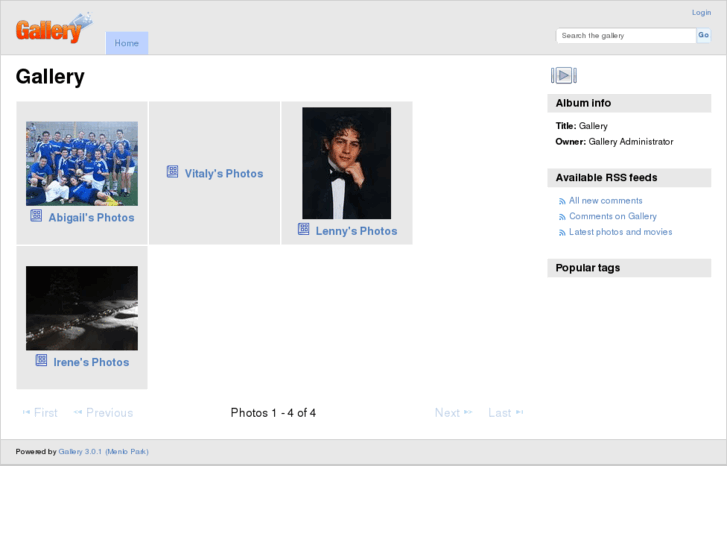This screenshot has width=727, height=545.
Task: Click album icon beside Vitaly's Photos
Action: pos(172,172)
